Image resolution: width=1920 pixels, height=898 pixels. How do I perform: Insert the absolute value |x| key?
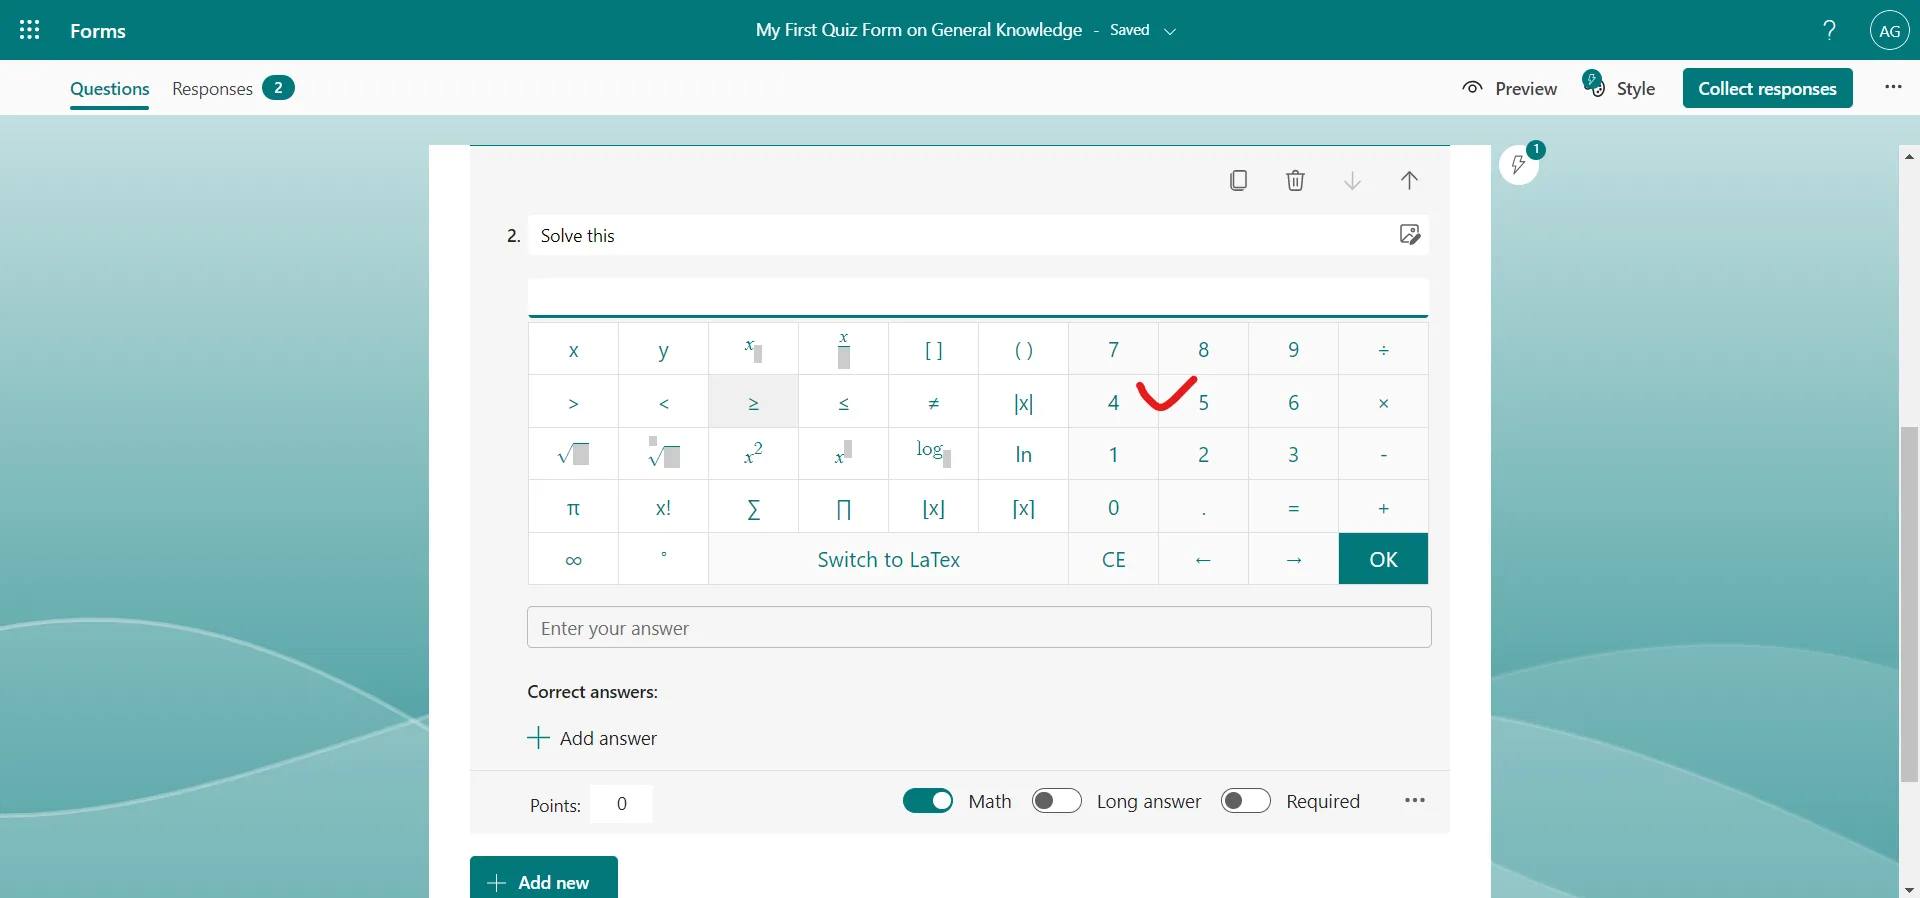point(1023,402)
